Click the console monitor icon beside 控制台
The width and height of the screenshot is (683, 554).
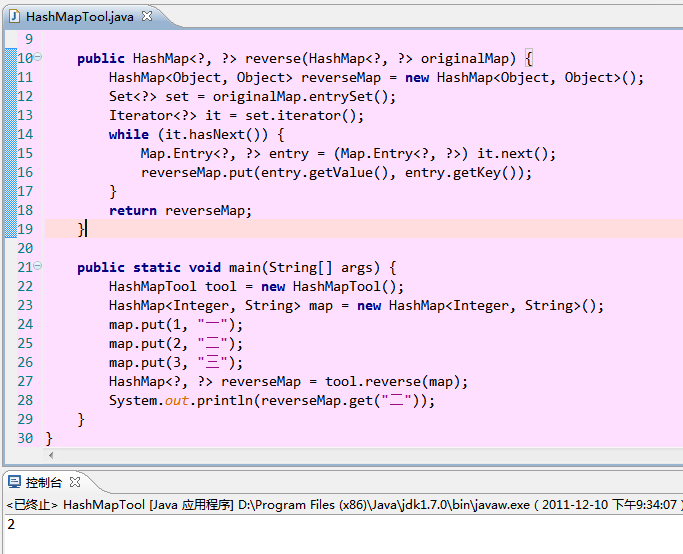(14, 482)
